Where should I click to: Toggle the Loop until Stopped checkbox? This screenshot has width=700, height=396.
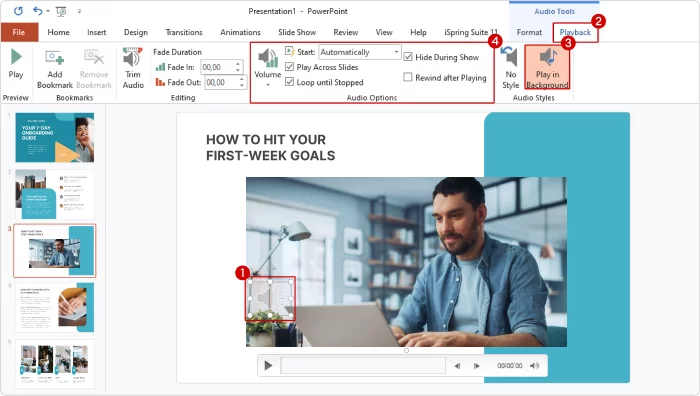click(290, 82)
